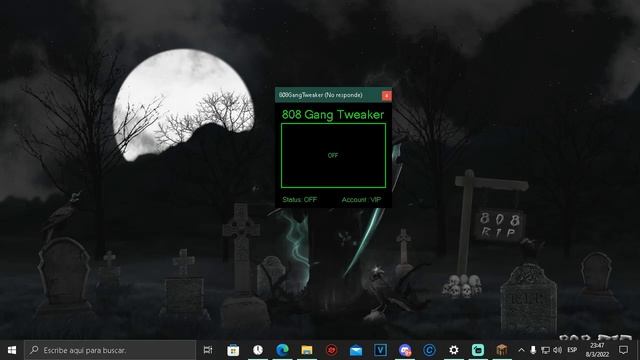Open Task View from taskbar
640x360 pixels.
click(x=208, y=350)
